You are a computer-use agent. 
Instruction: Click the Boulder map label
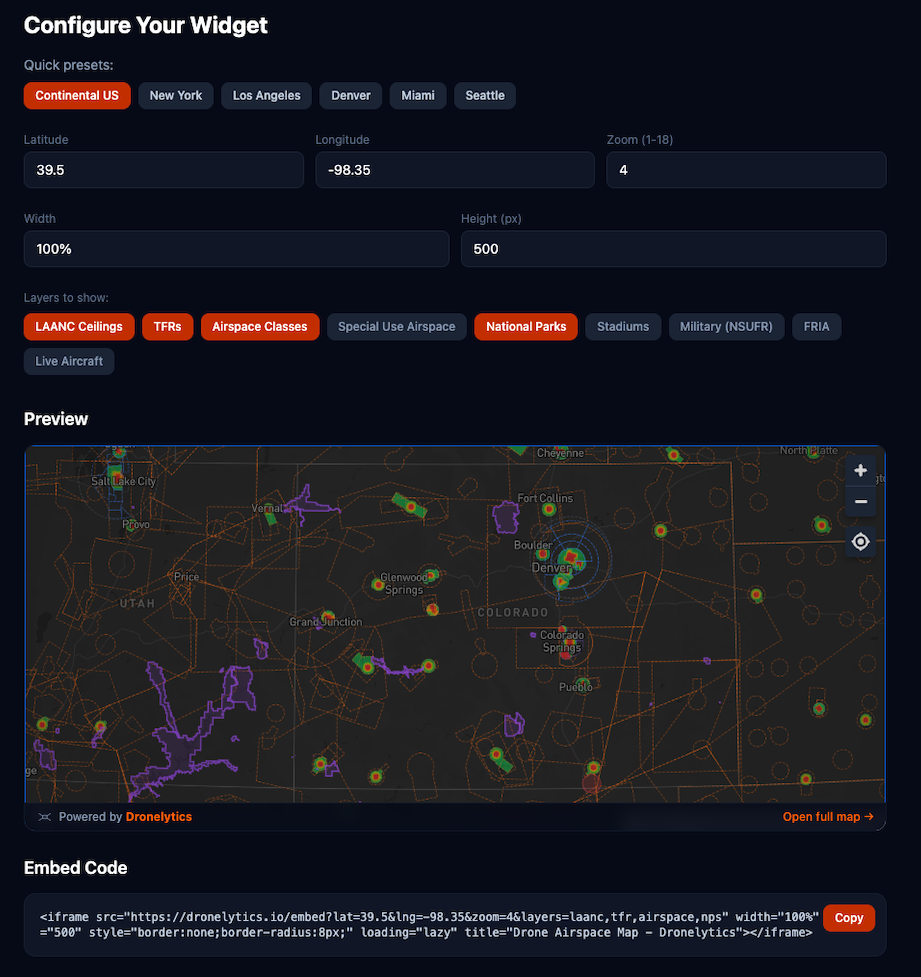533,545
